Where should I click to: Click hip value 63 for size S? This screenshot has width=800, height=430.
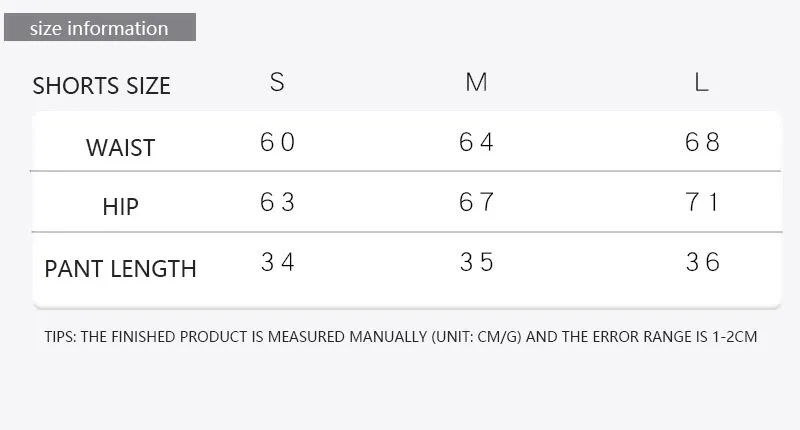pos(278,202)
